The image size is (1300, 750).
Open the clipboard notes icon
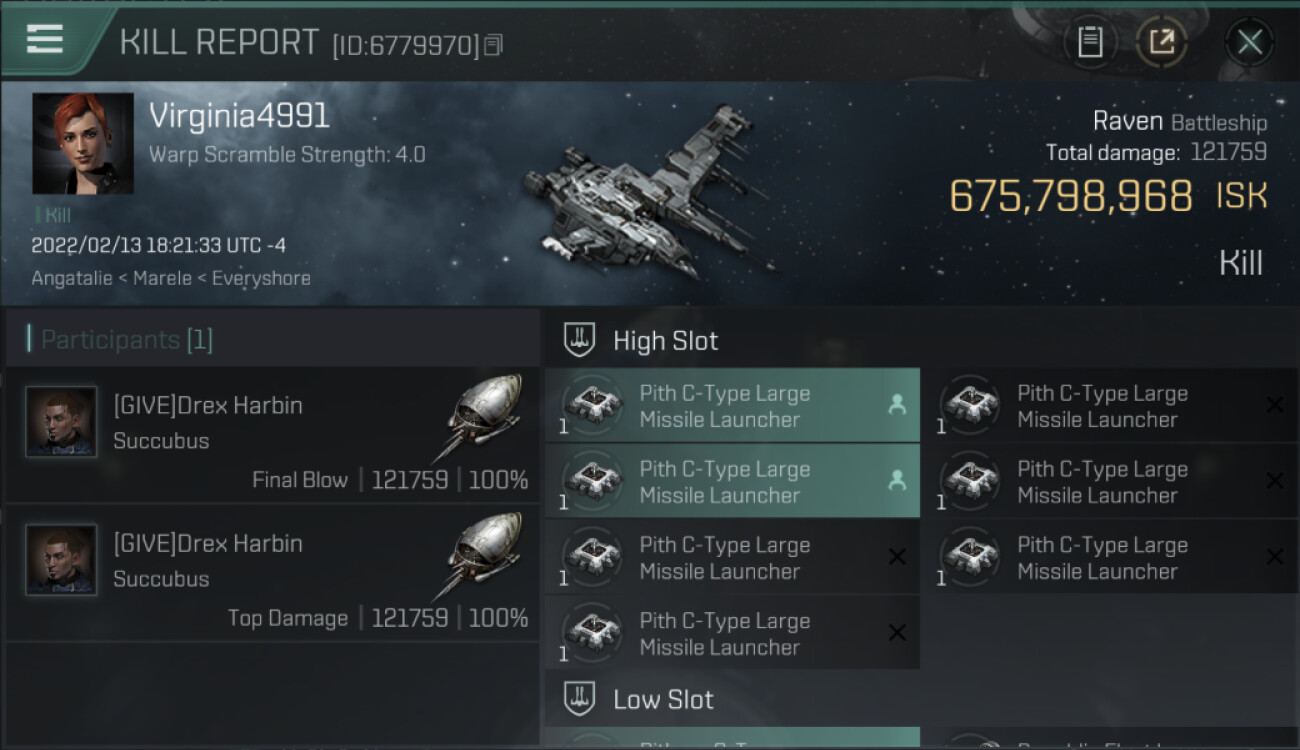tap(1090, 42)
